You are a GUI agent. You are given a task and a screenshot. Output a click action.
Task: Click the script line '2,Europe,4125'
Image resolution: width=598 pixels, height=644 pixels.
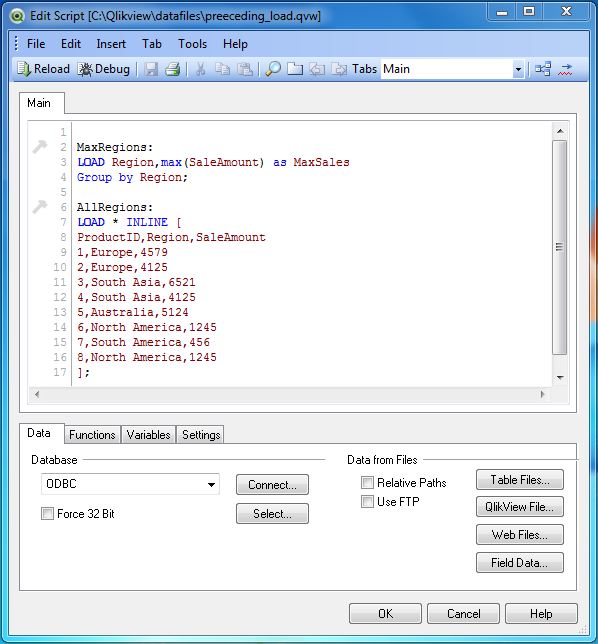pyautogui.click(x=122, y=267)
